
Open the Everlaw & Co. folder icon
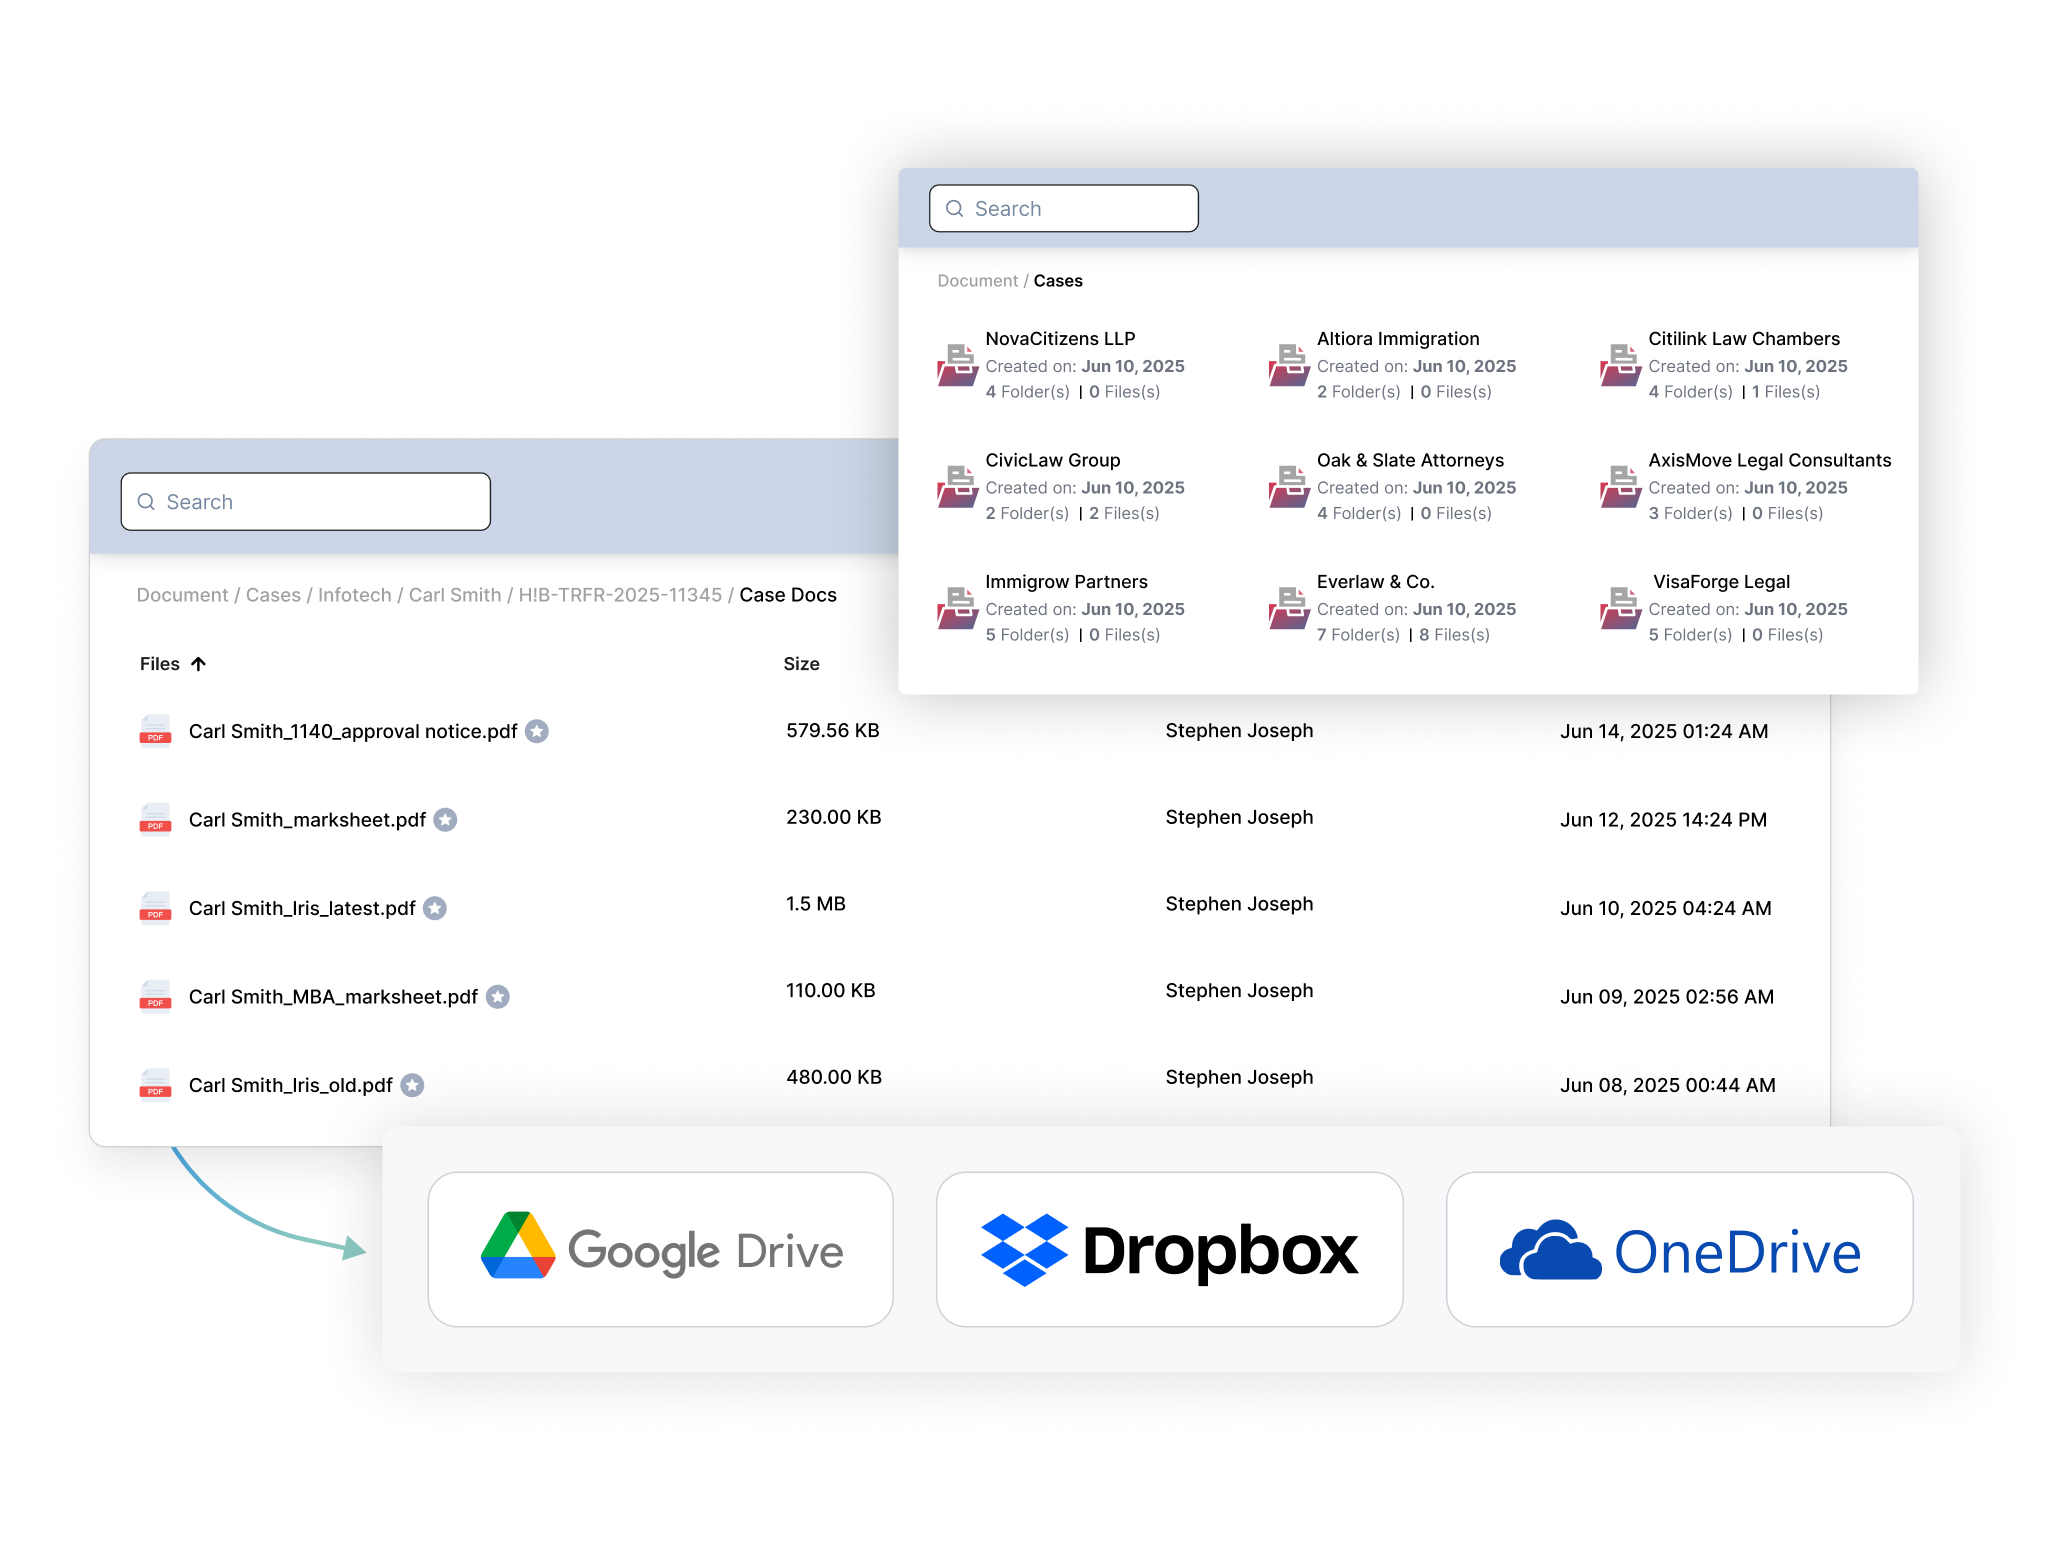pos(1290,608)
